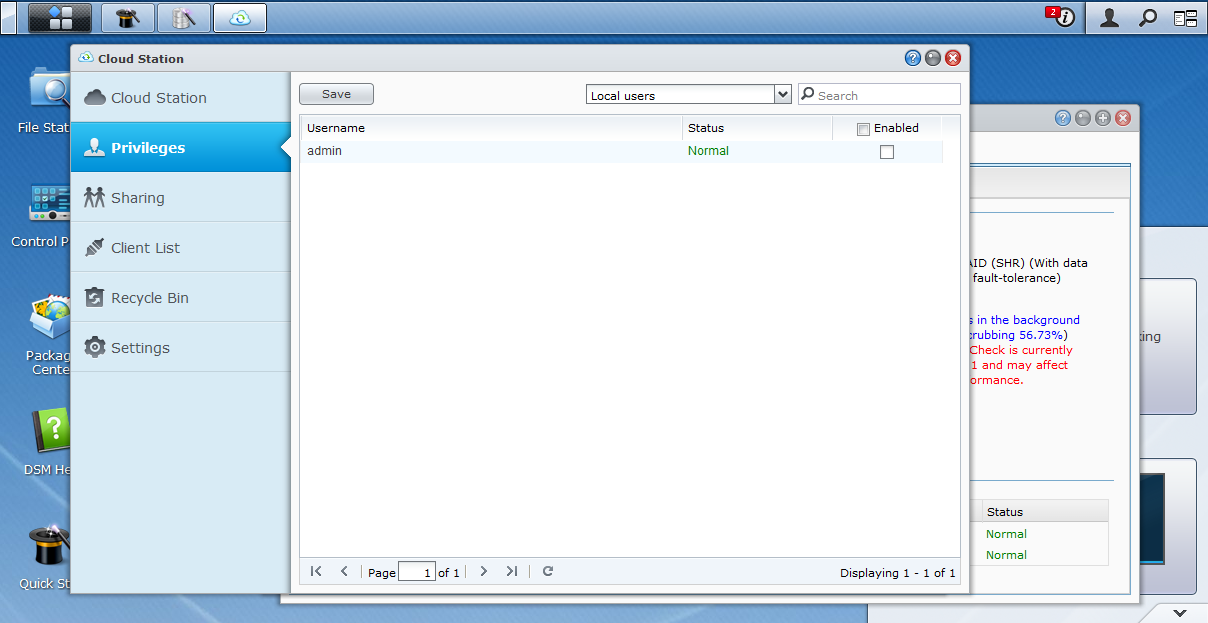Screen dimensions: 1208x623
Task: Toggle the Enabled header checkbox for all users
Action: click(864, 129)
